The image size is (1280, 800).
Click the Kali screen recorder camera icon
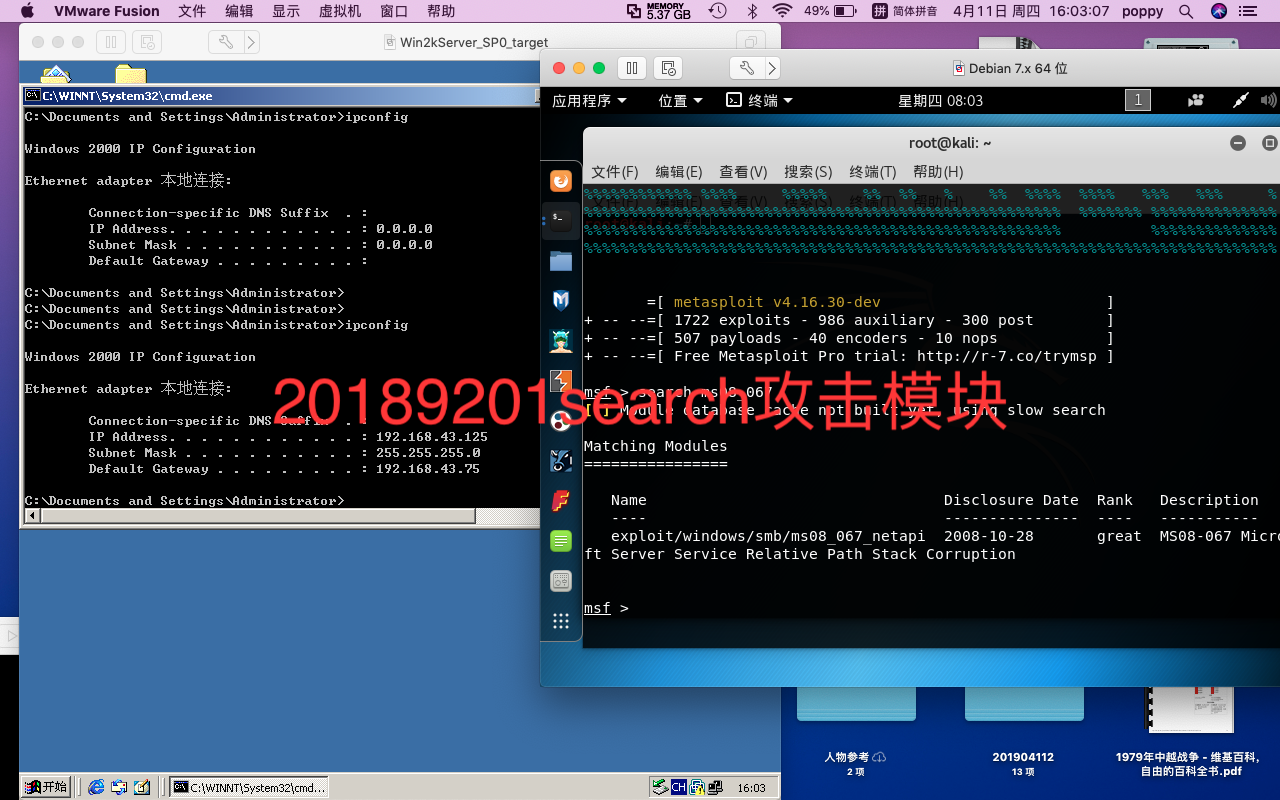(1195, 100)
